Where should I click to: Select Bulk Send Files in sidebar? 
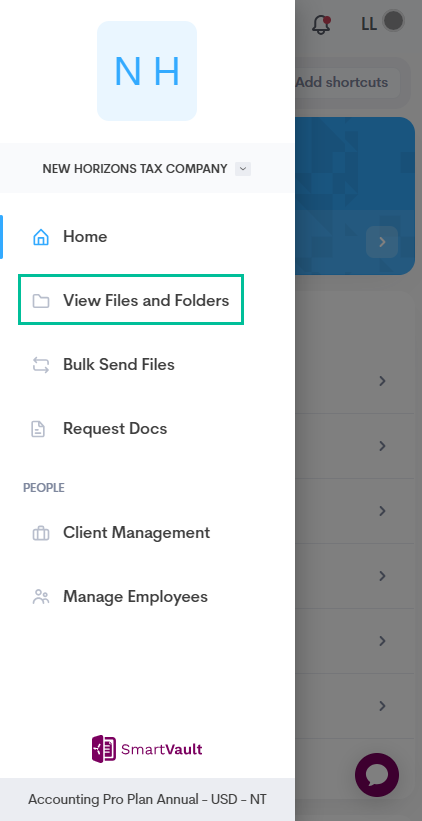pyautogui.click(x=119, y=364)
